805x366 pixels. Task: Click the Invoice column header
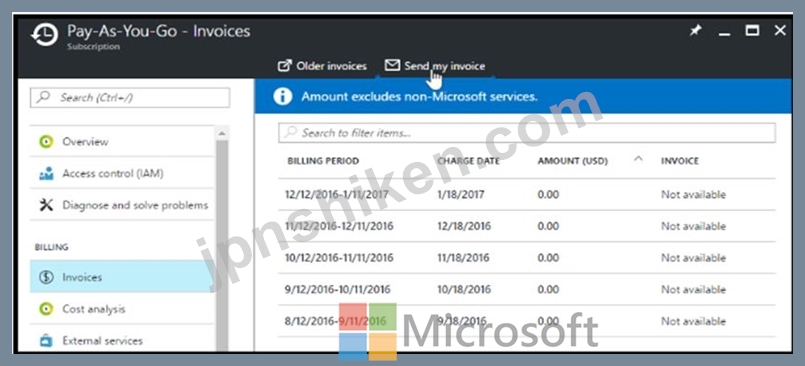[680, 161]
